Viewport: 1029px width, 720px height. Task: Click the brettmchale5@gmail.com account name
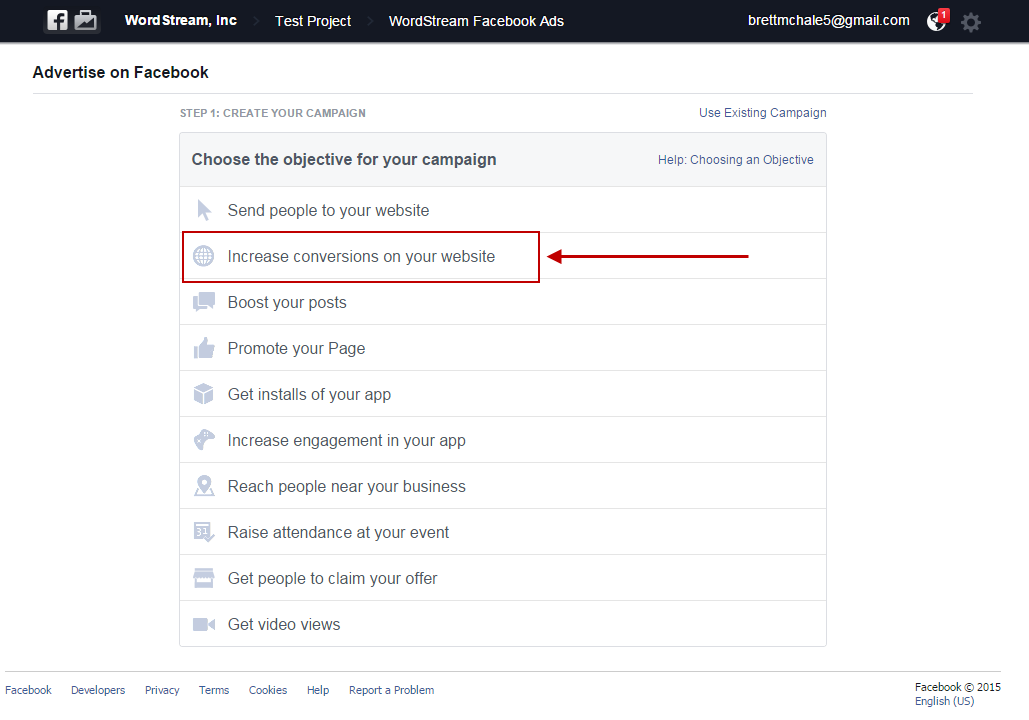pyautogui.click(x=829, y=20)
